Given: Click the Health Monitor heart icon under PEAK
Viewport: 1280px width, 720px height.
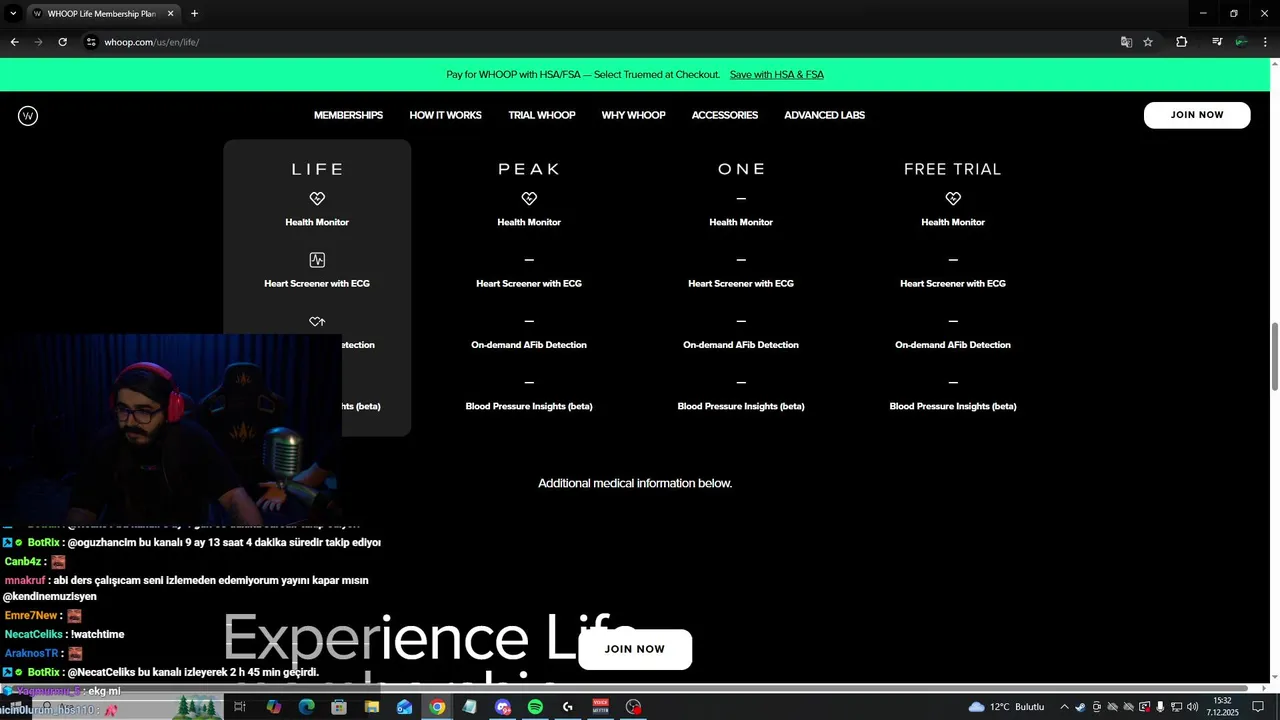Looking at the screenshot, I should click(529, 198).
